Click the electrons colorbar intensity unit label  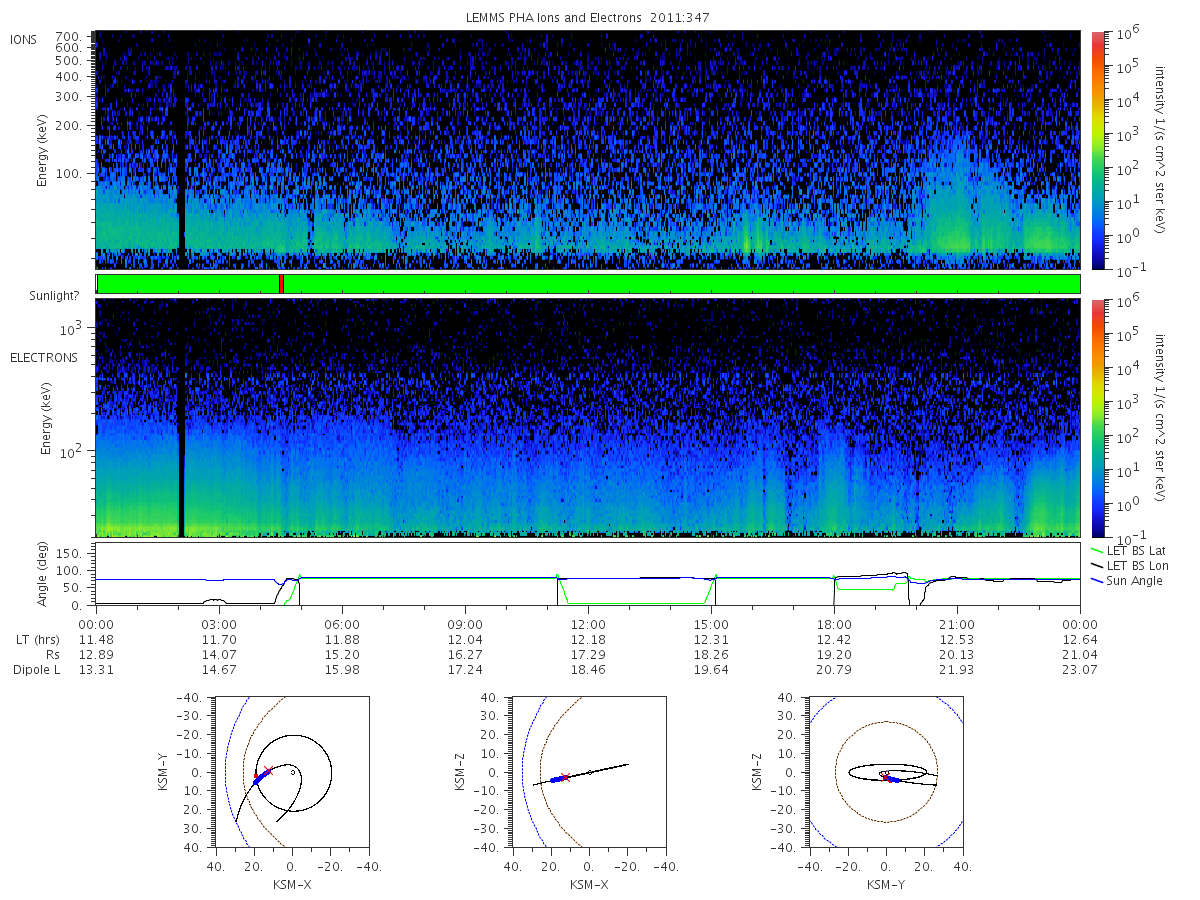[1161, 418]
